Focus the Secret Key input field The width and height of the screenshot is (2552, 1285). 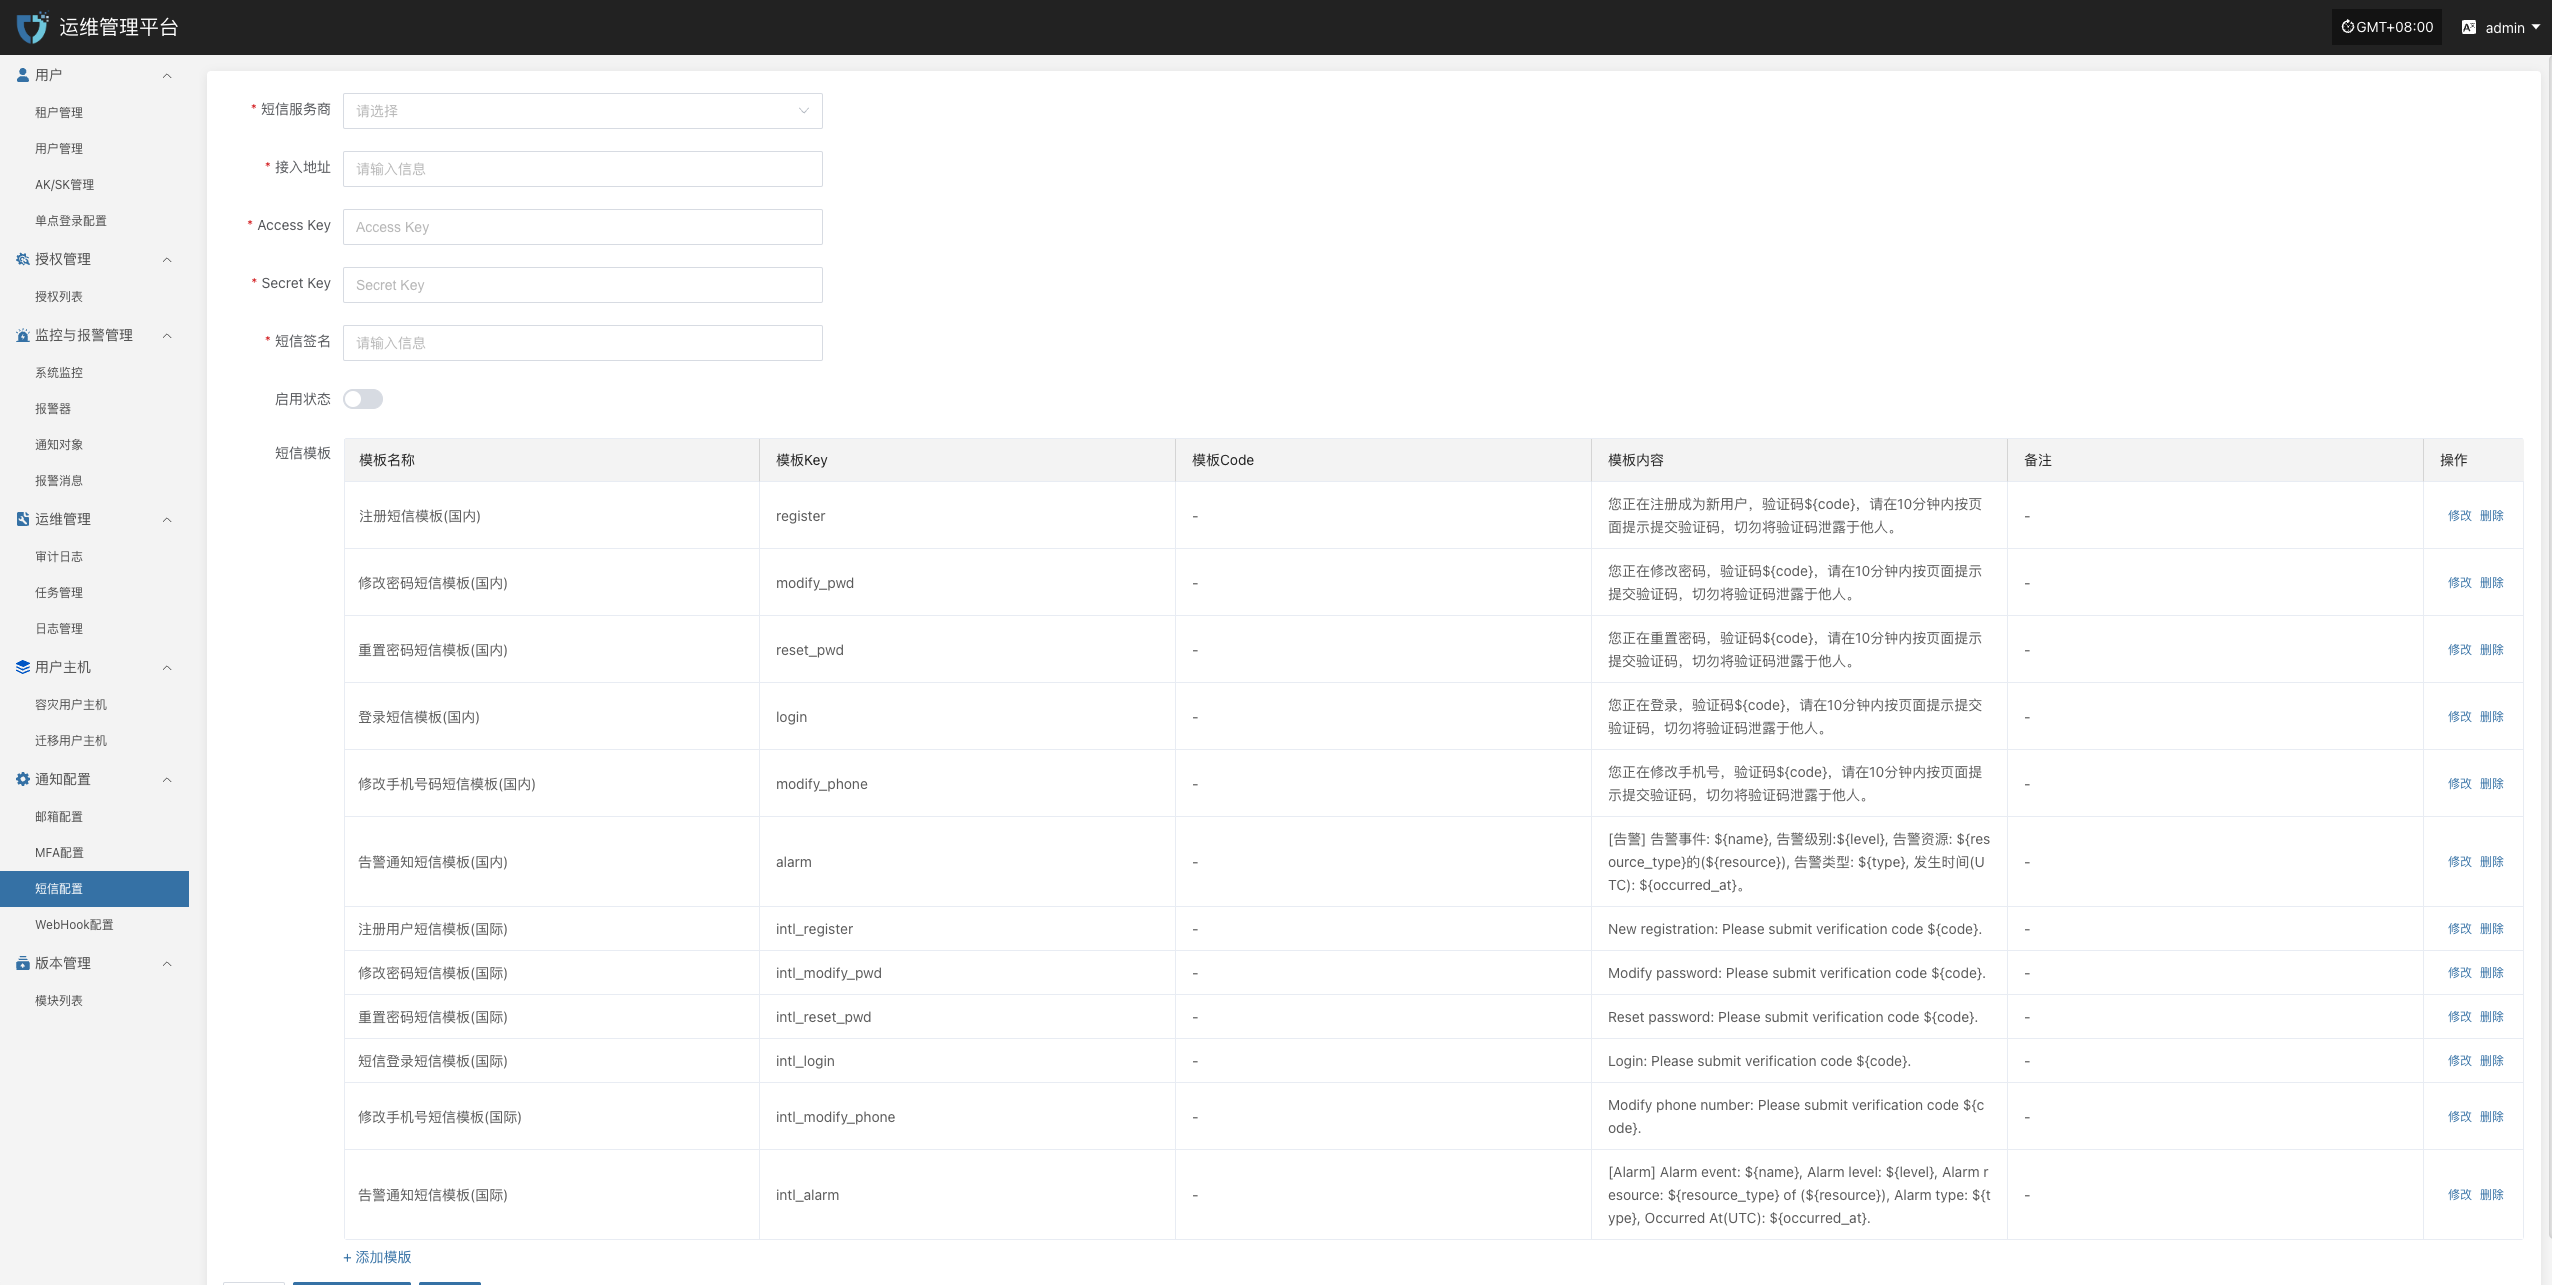pyautogui.click(x=583, y=285)
